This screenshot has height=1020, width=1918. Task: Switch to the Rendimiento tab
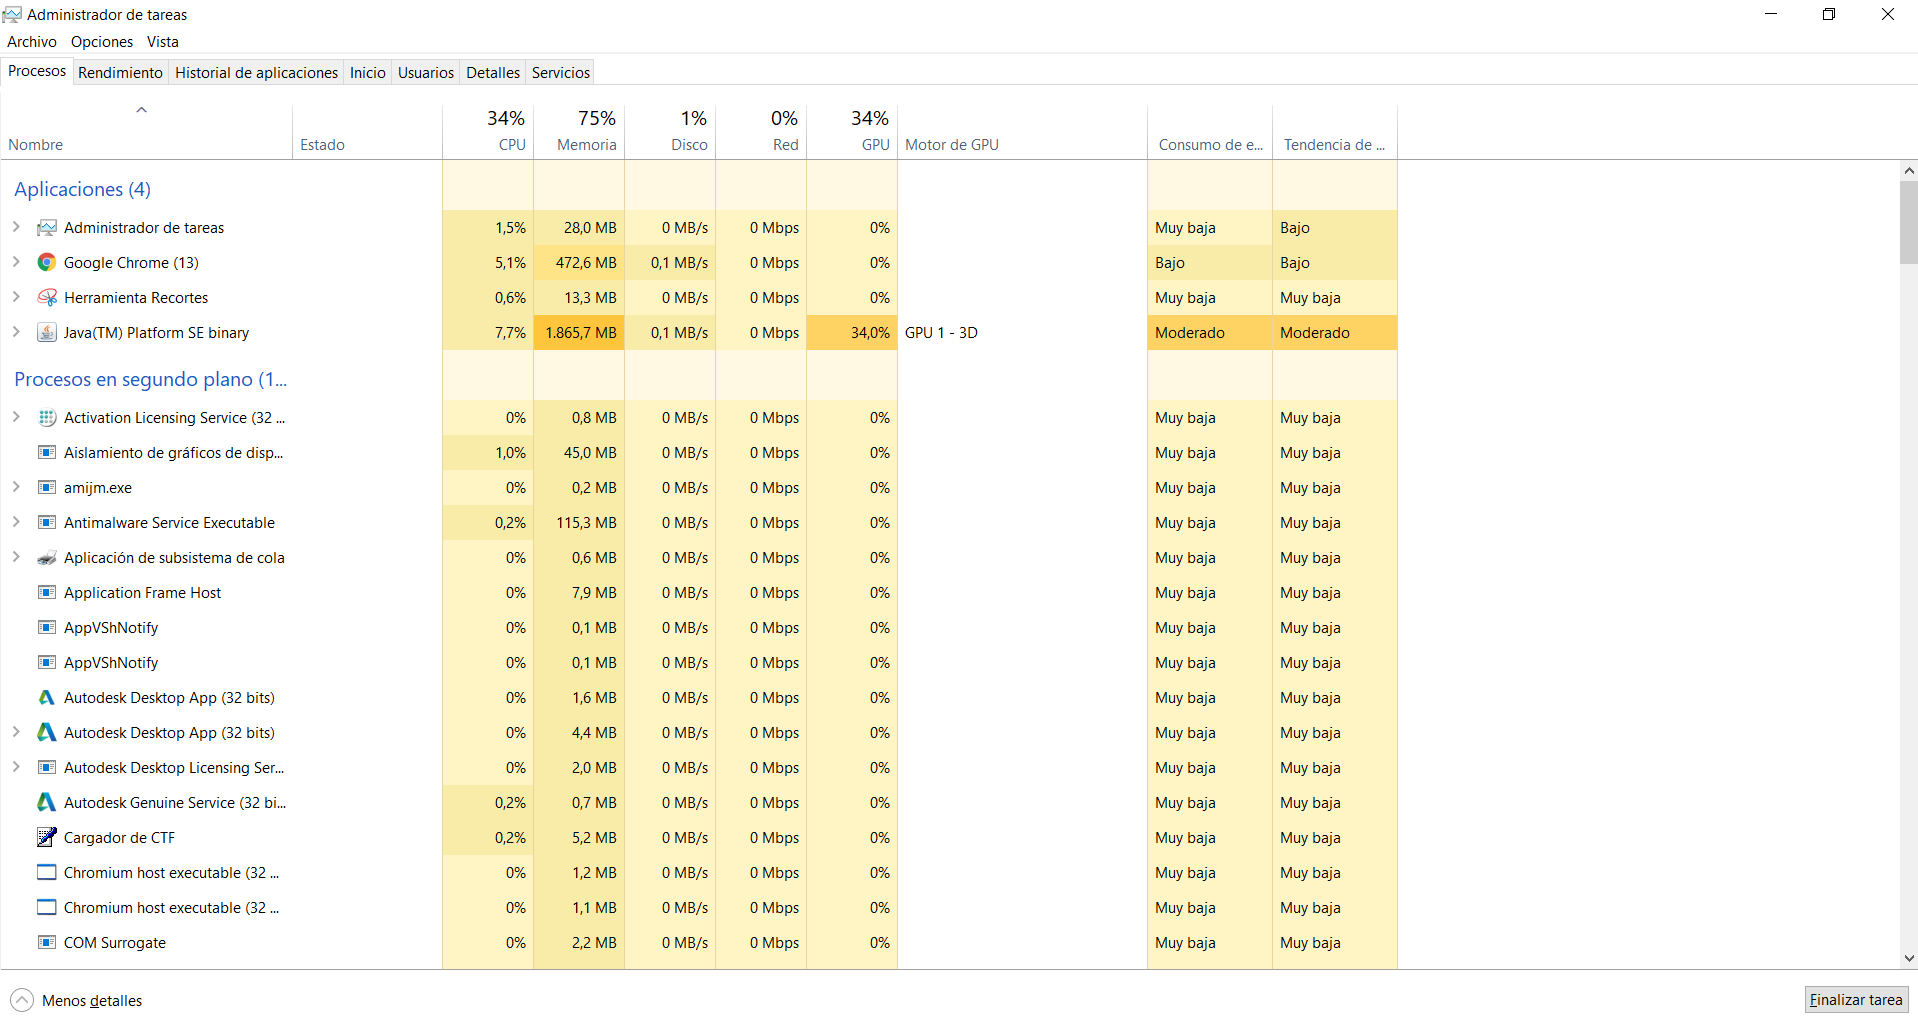120,73
